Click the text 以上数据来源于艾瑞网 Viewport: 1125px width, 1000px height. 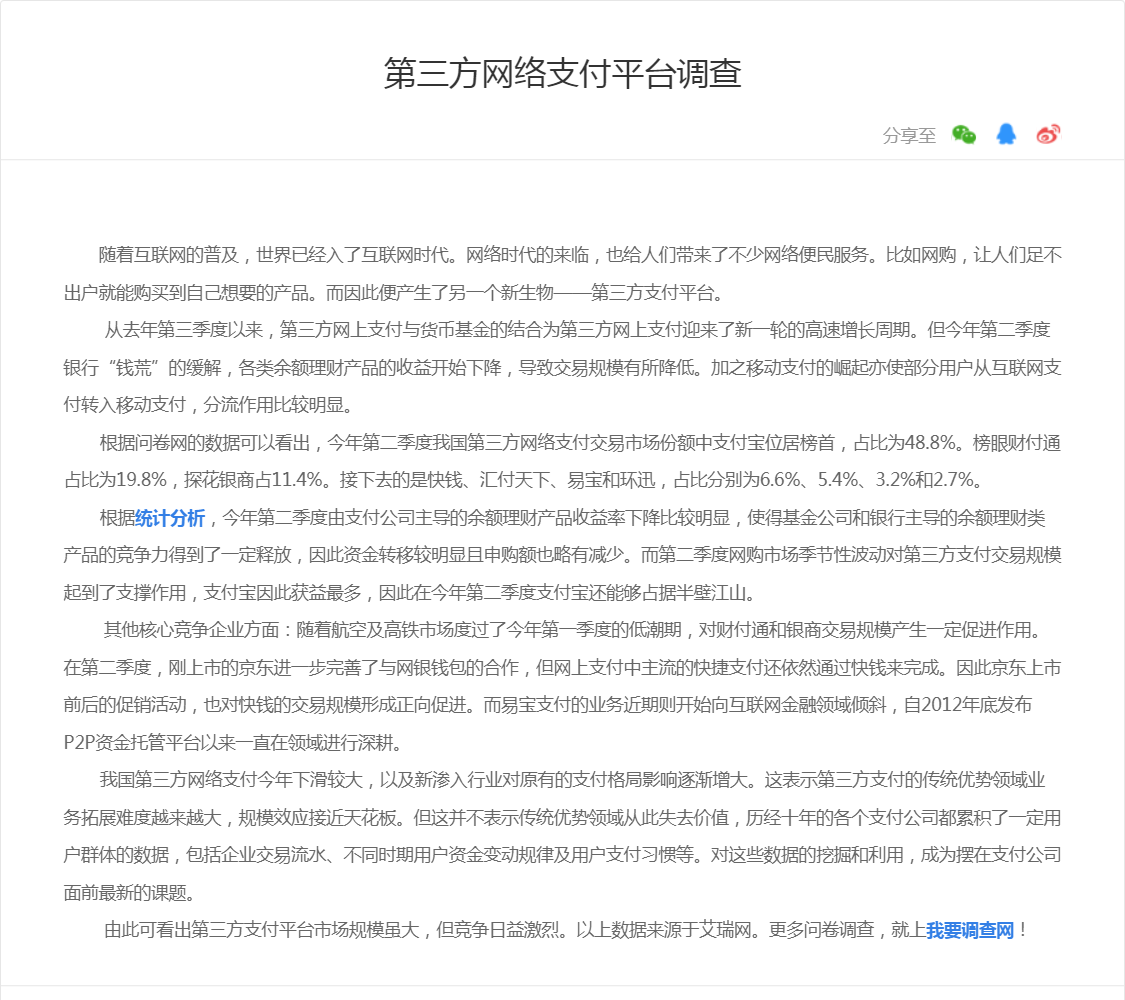[664, 930]
